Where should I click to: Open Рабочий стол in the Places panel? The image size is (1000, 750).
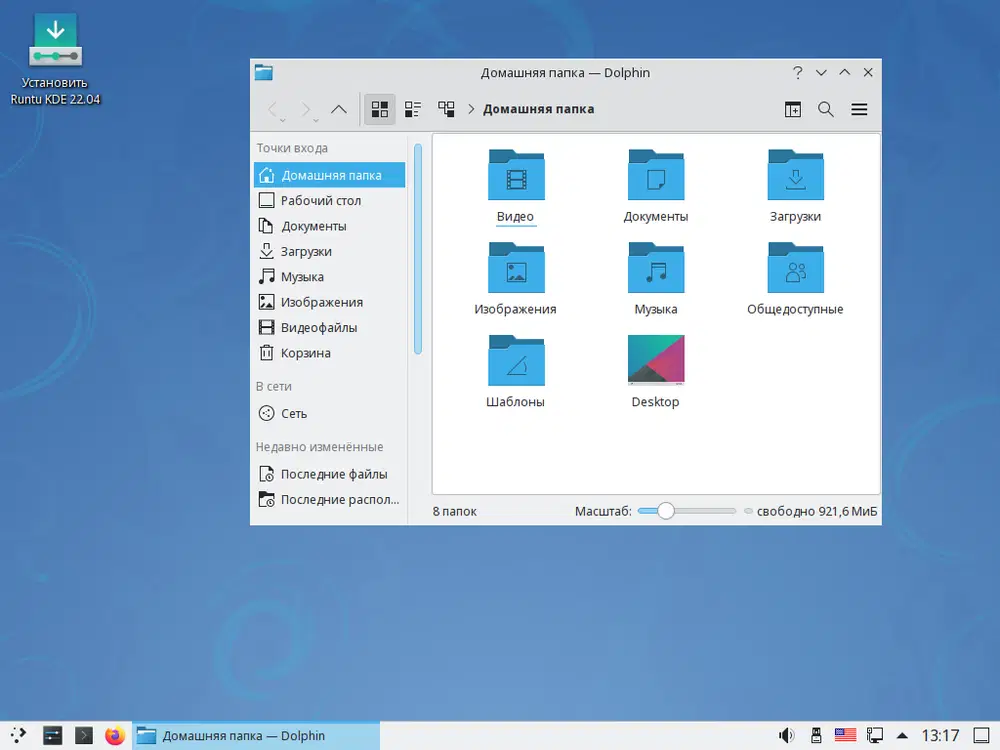[330, 200]
